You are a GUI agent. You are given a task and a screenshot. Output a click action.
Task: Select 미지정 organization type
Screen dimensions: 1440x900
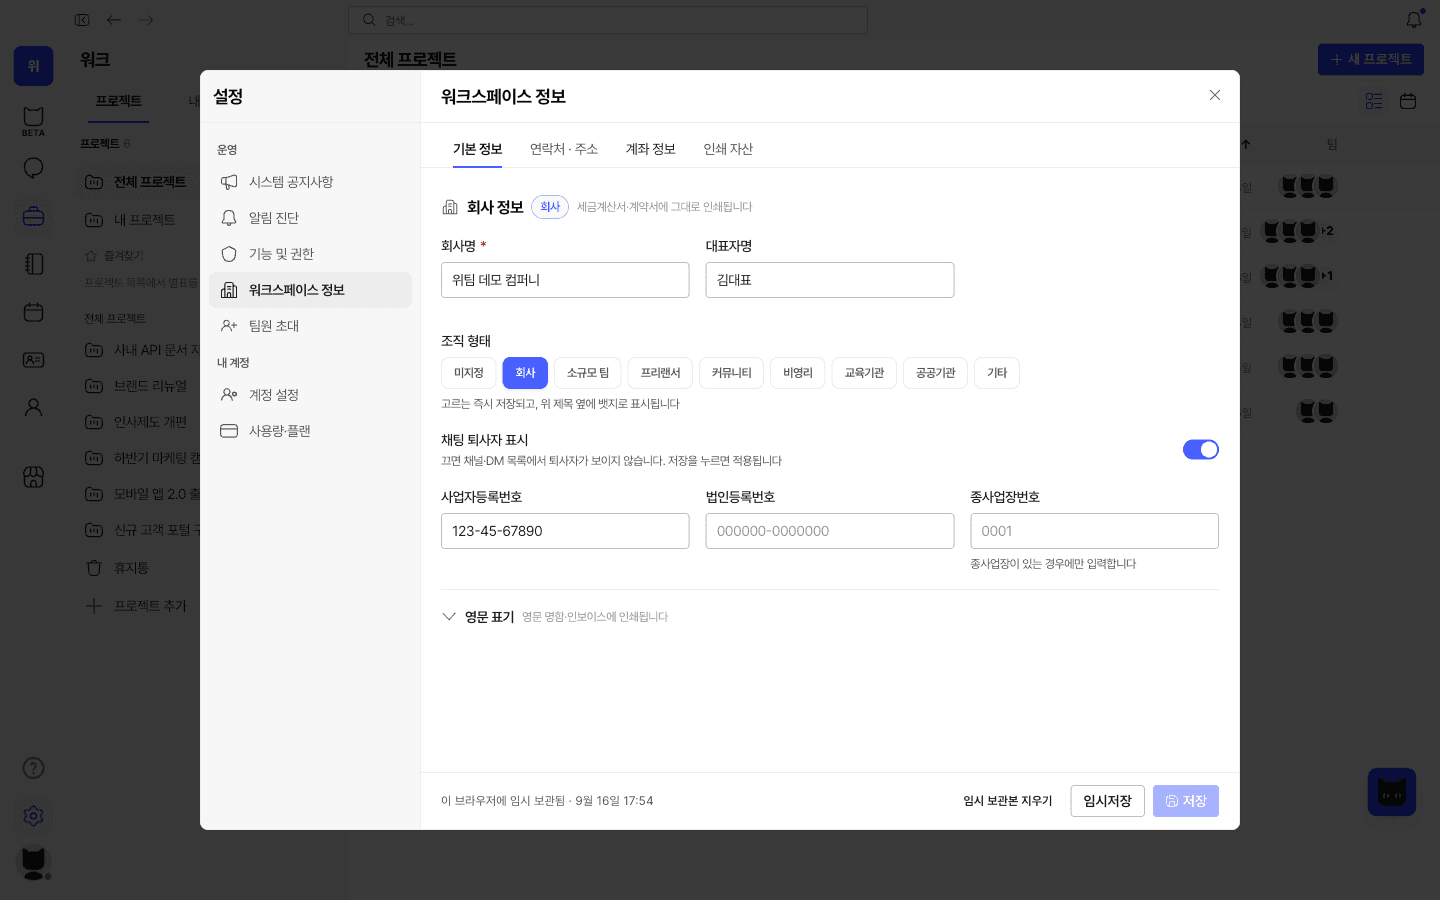tap(469, 373)
